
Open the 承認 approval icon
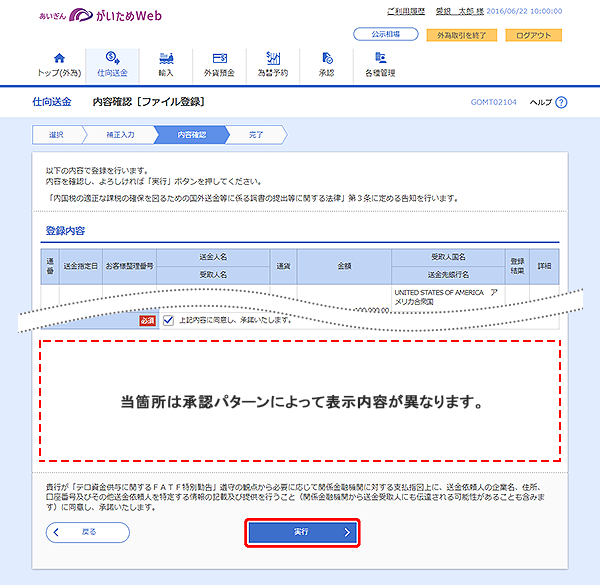pos(327,58)
